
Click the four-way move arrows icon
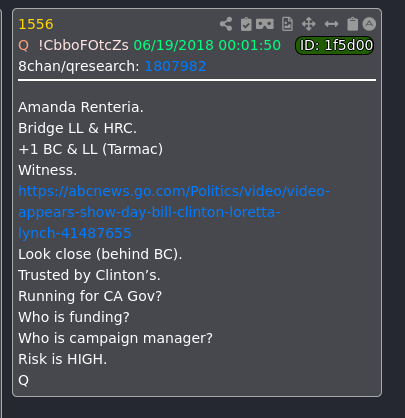pos(309,24)
